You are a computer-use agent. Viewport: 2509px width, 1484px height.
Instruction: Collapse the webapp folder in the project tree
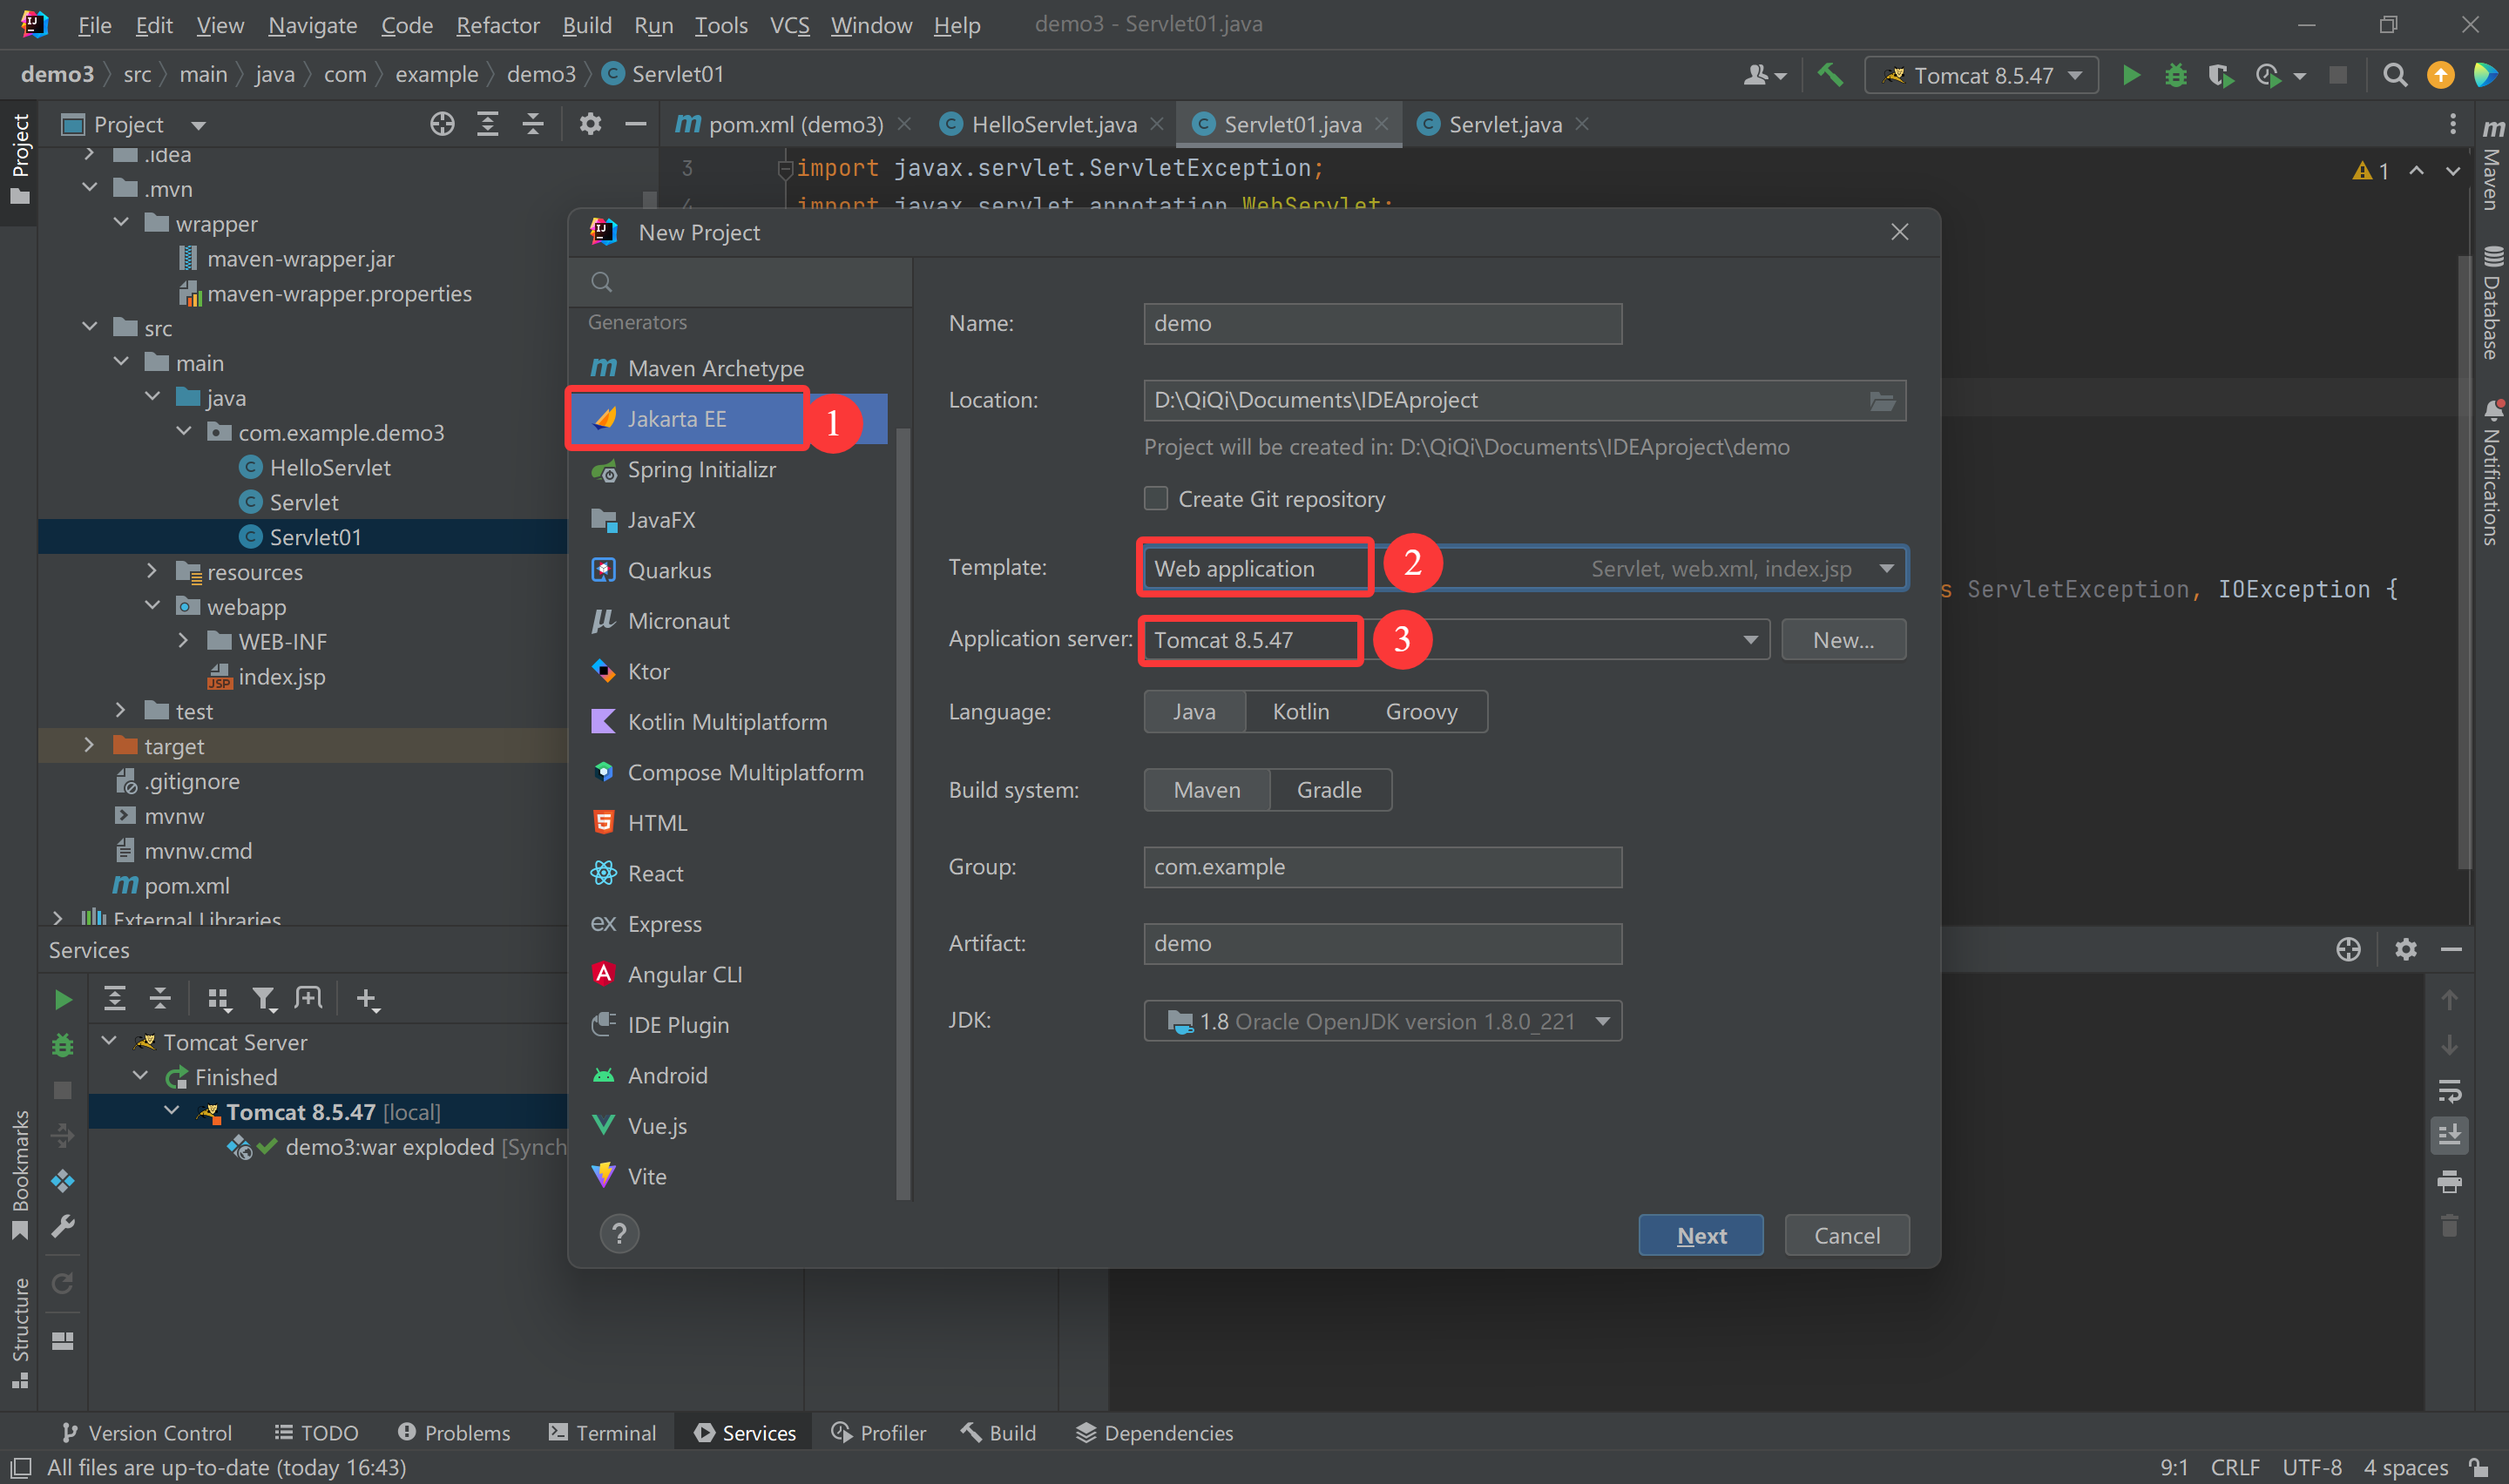[x=153, y=606]
